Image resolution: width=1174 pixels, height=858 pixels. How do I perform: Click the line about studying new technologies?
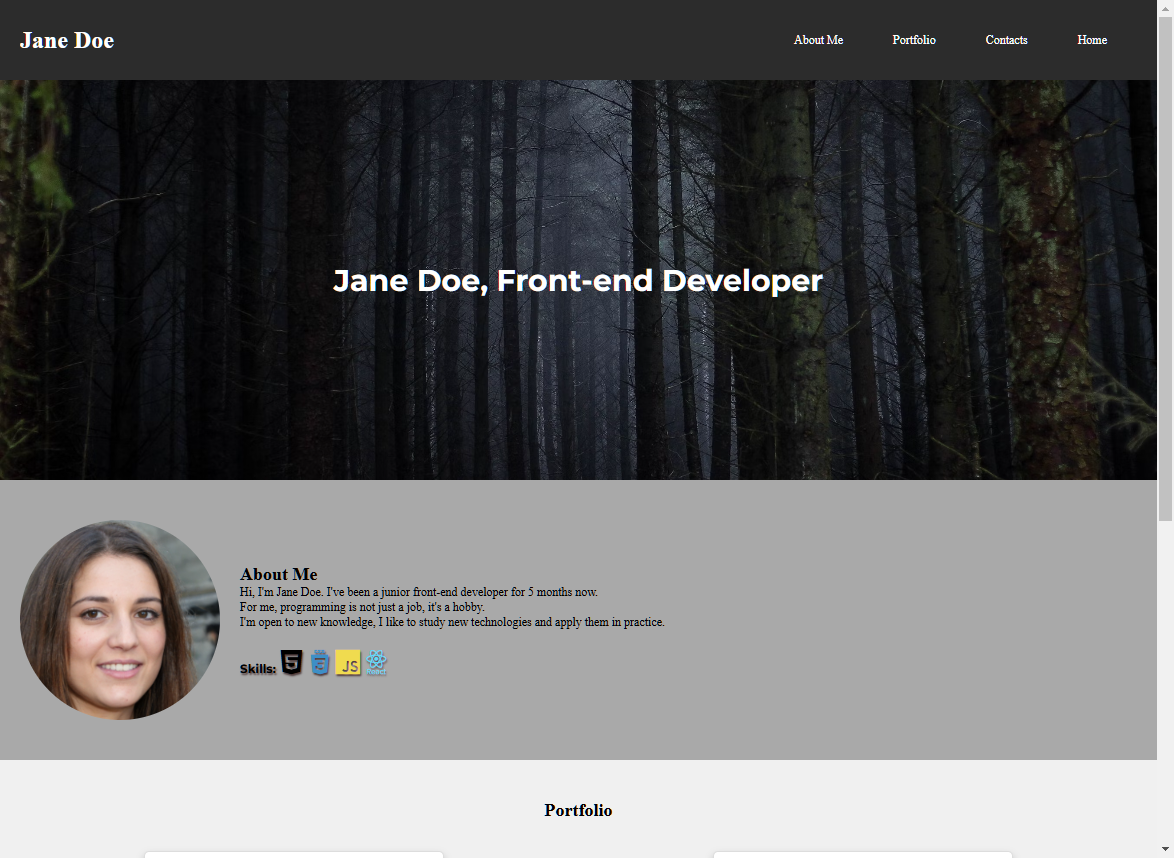[x=452, y=621]
